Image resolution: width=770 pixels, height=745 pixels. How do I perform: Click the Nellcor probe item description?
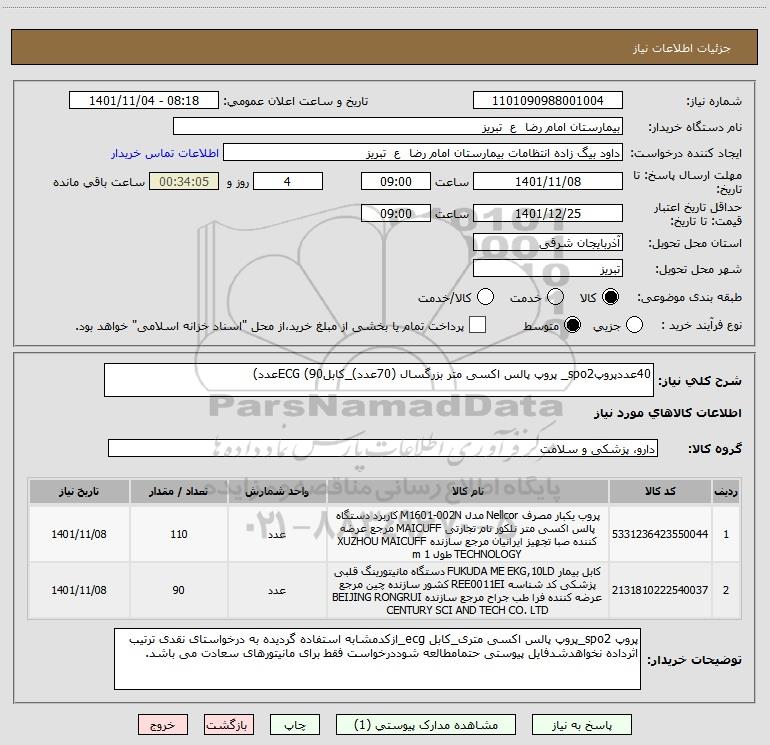point(468,534)
